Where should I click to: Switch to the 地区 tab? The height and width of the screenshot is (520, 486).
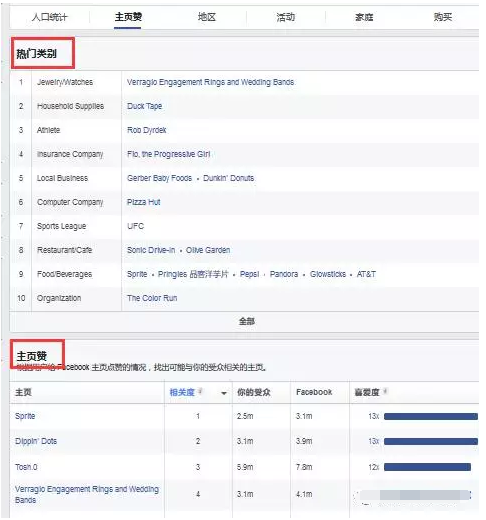tap(207, 17)
